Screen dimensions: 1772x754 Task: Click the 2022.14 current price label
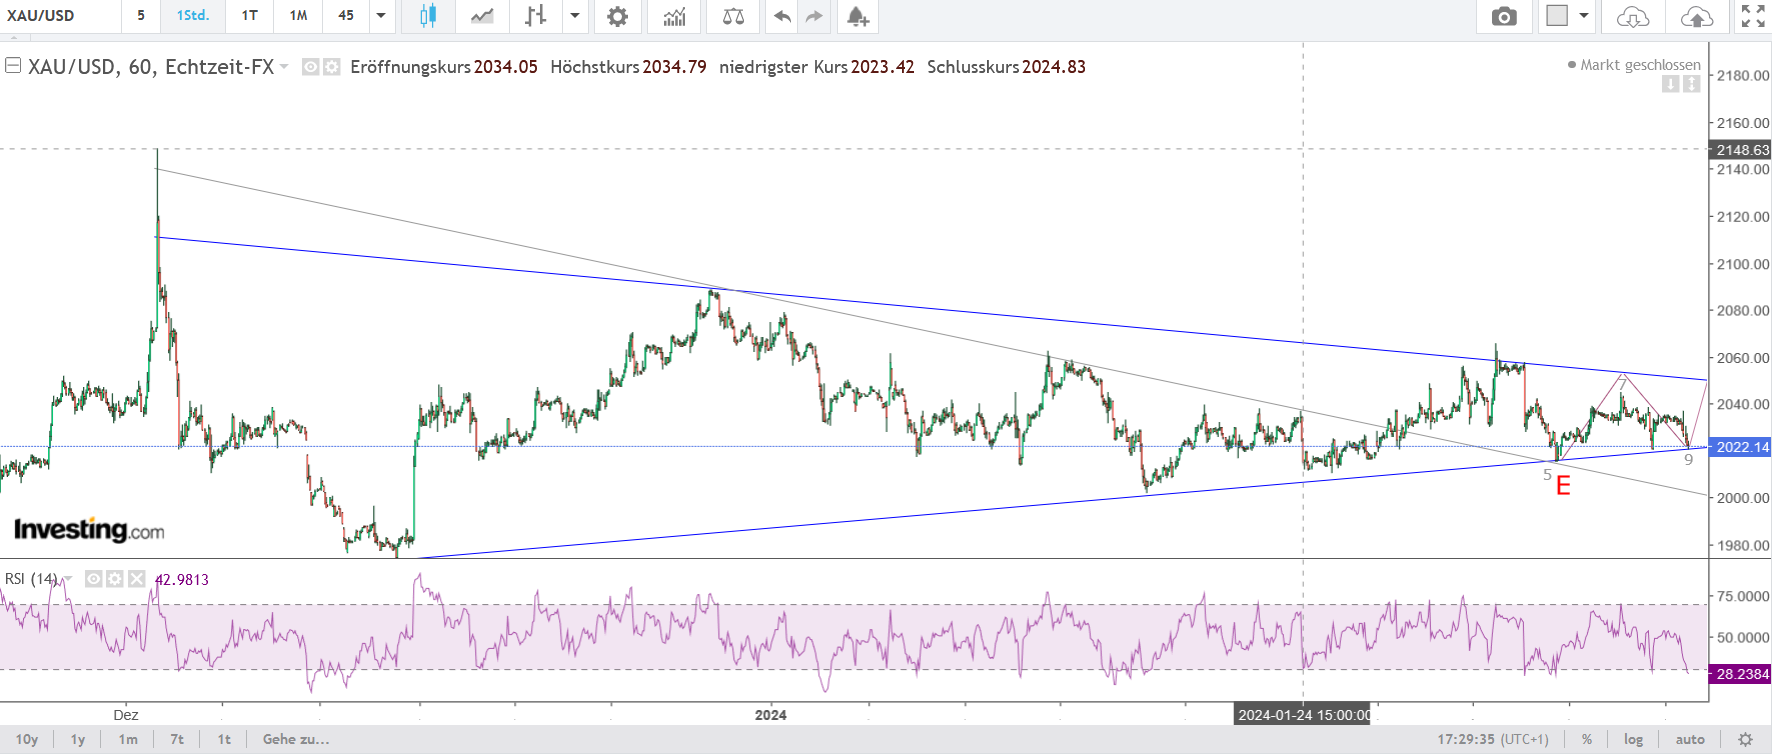(1741, 447)
